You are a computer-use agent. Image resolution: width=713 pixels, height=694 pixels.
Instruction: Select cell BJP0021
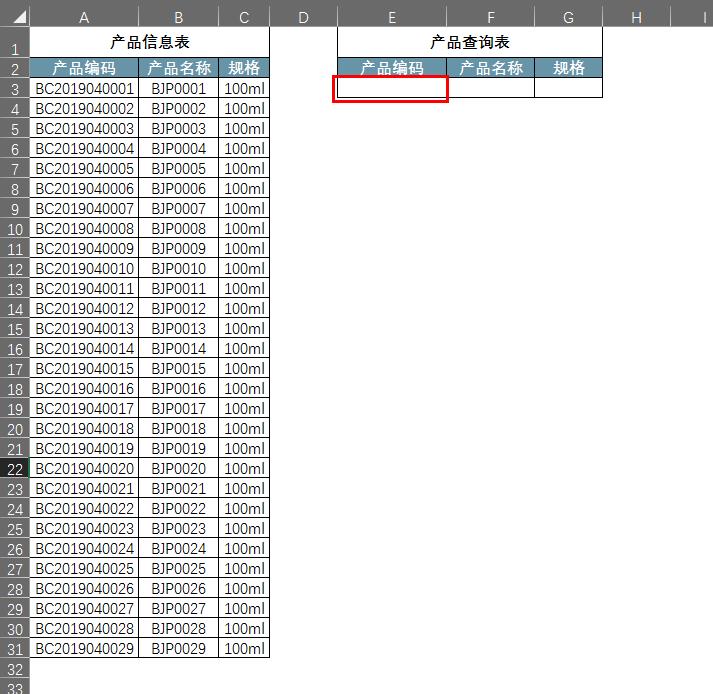tap(179, 488)
